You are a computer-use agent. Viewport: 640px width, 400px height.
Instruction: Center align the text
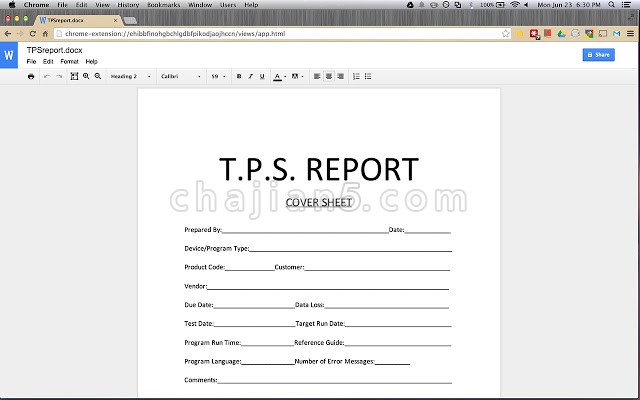click(329, 76)
